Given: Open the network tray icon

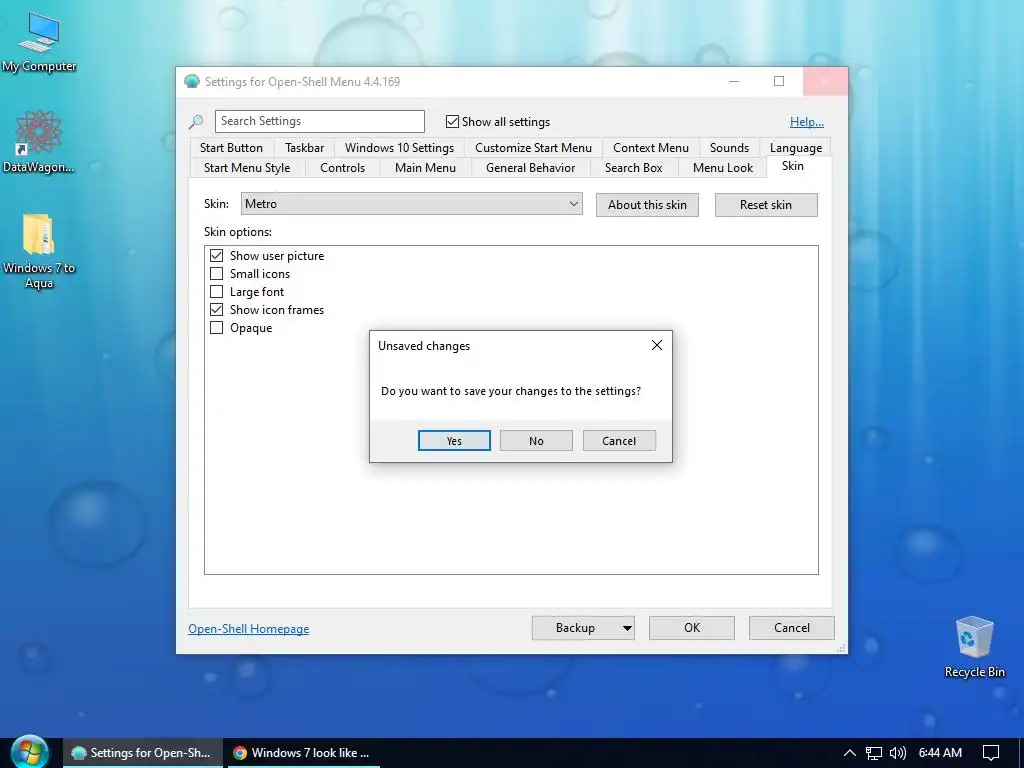Looking at the screenshot, I should pos(873,753).
